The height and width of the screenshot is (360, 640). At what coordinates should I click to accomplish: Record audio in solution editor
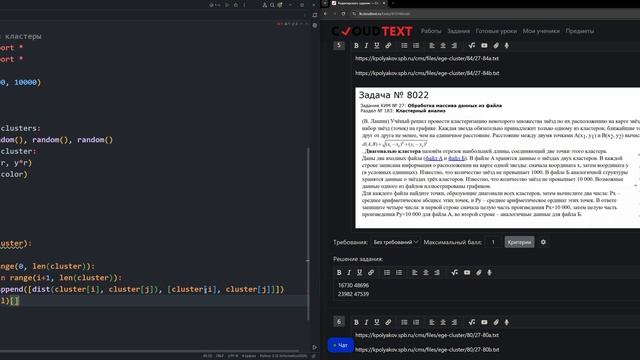(489, 273)
